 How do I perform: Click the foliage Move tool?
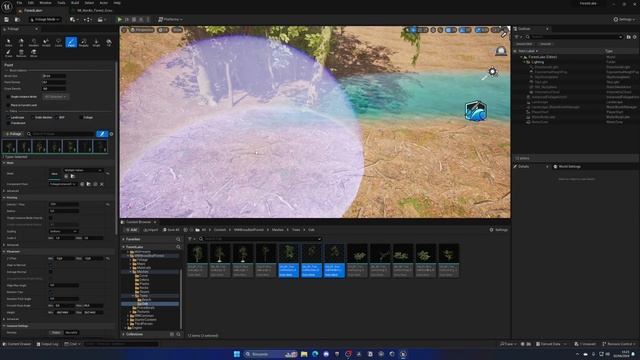pyautogui.click(x=33, y=53)
